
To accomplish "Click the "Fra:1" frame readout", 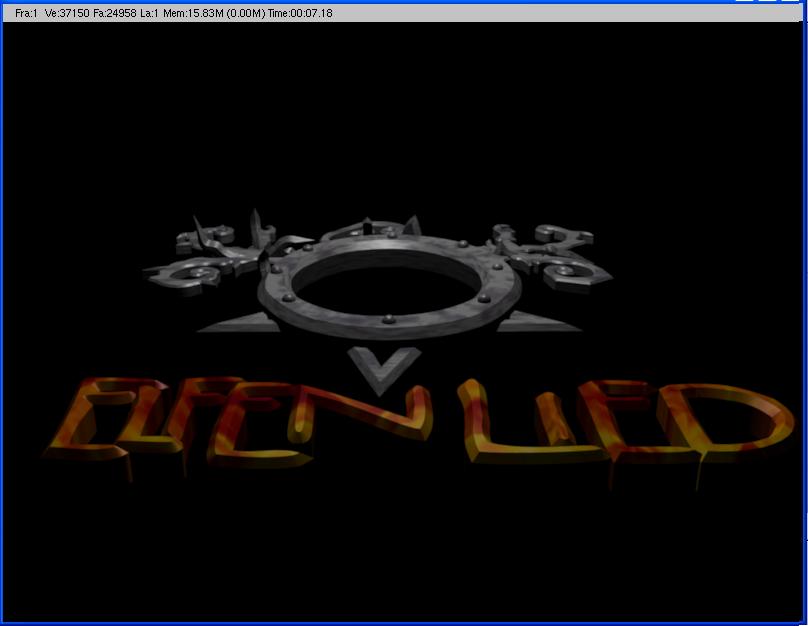I will [x=26, y=13].
